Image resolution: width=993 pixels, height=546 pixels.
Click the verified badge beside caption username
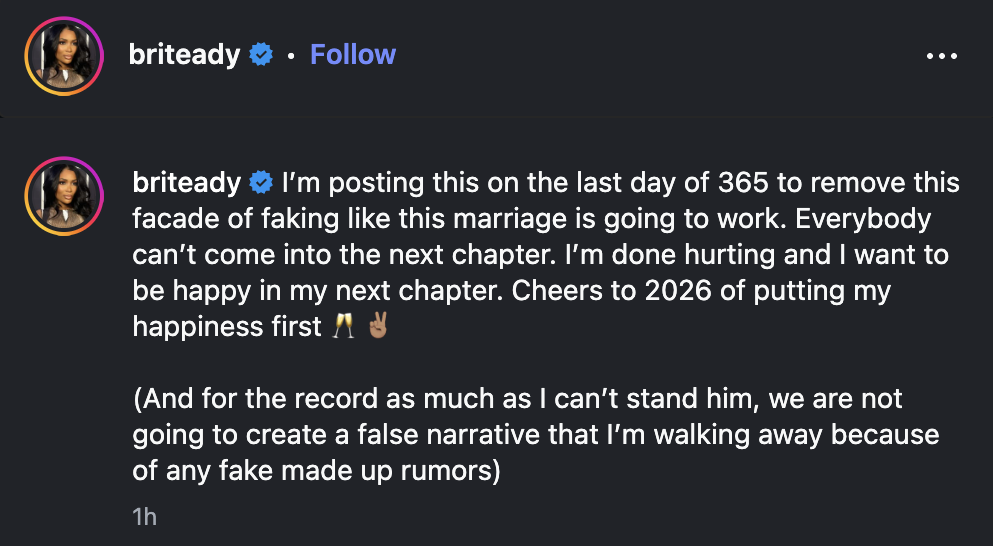261,182
